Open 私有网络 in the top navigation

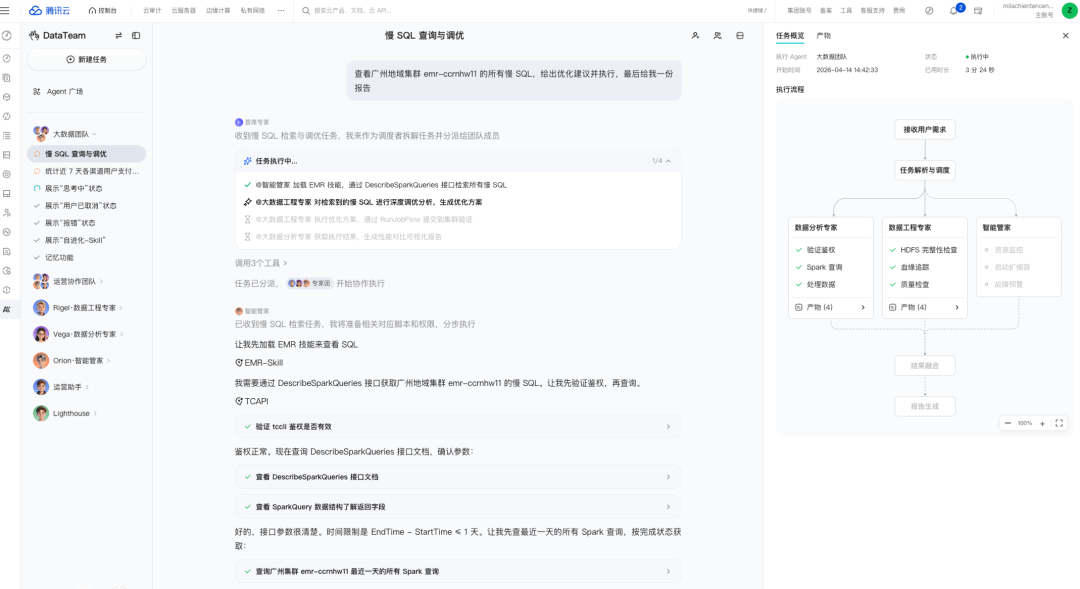[252, 10]
